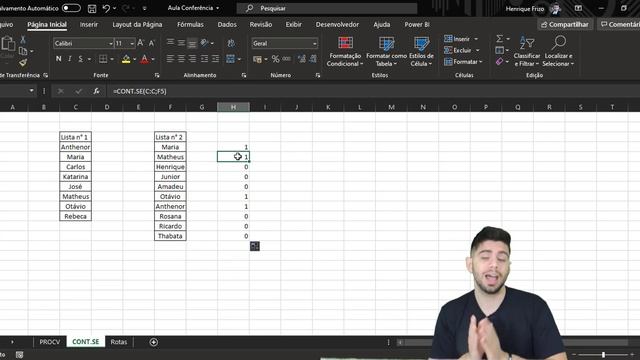Image resolution: width=640 pixels, height=360 pixels.
Task: Click the Align Left icon
Action: pyautogui.click(x=170, y=59)
